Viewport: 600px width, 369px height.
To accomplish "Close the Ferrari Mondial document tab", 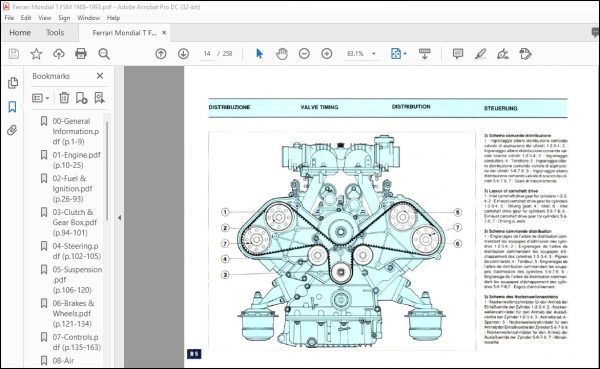I will pyautogui.click(x=164, y=33).
